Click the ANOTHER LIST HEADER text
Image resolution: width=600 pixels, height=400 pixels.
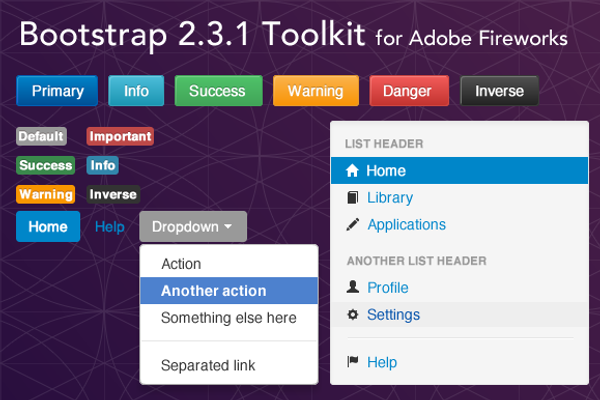(x=417, y=261)
